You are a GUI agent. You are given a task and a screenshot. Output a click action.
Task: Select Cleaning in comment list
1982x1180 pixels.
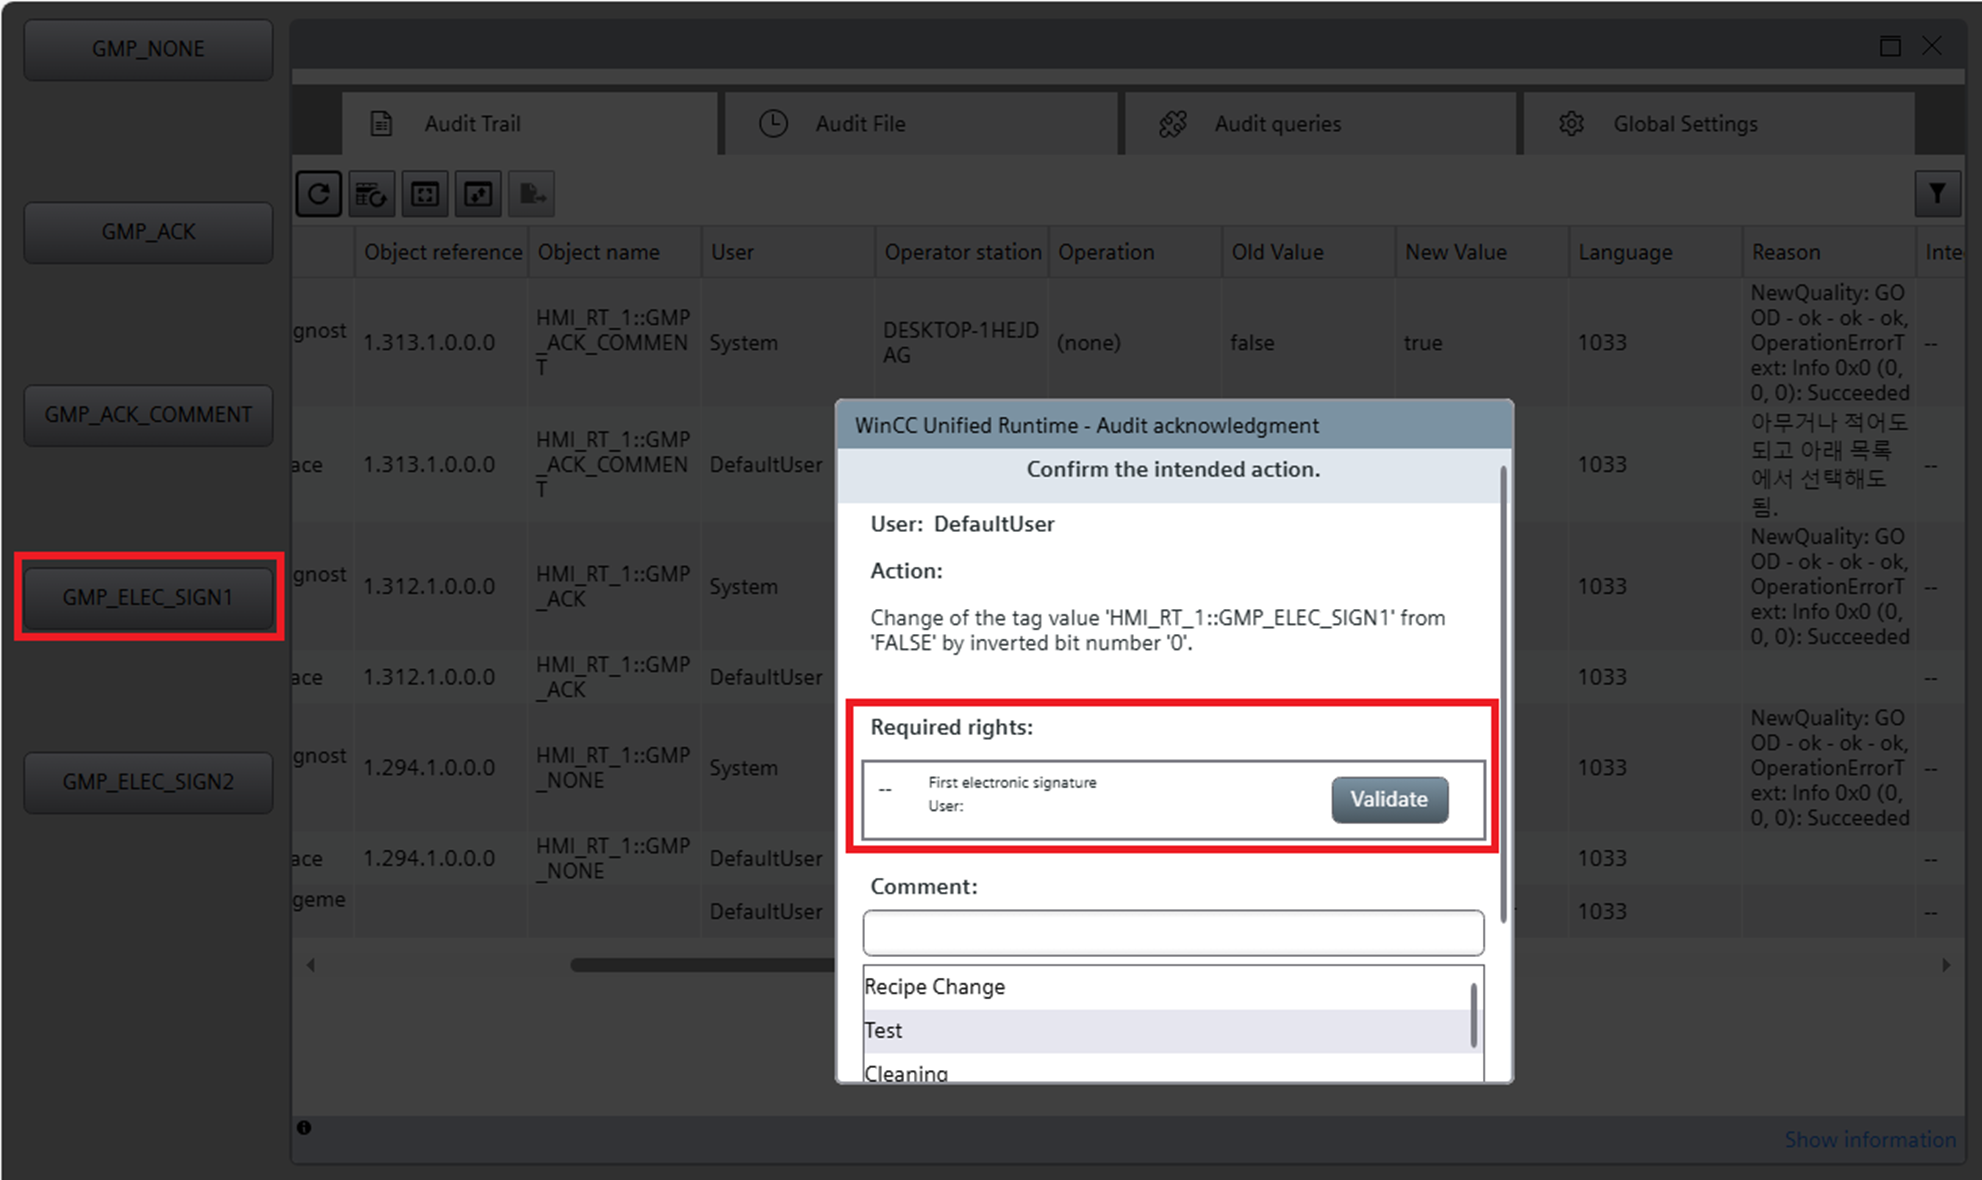tap(1166, 1070)
